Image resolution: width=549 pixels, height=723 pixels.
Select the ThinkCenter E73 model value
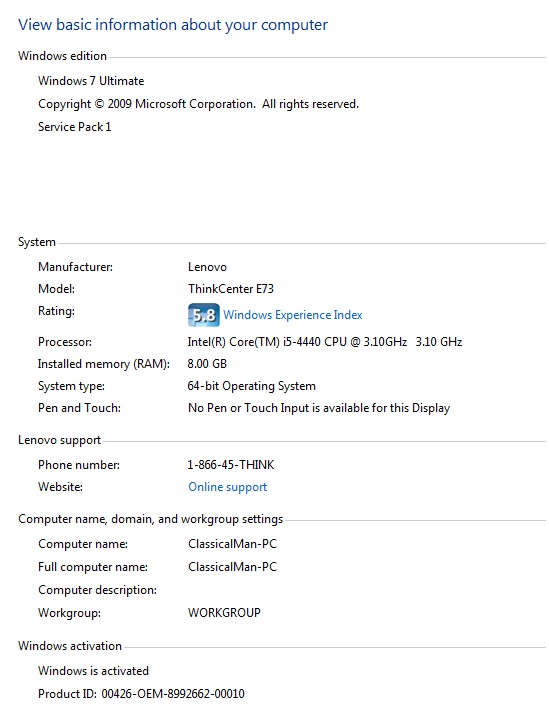point(230,289)
